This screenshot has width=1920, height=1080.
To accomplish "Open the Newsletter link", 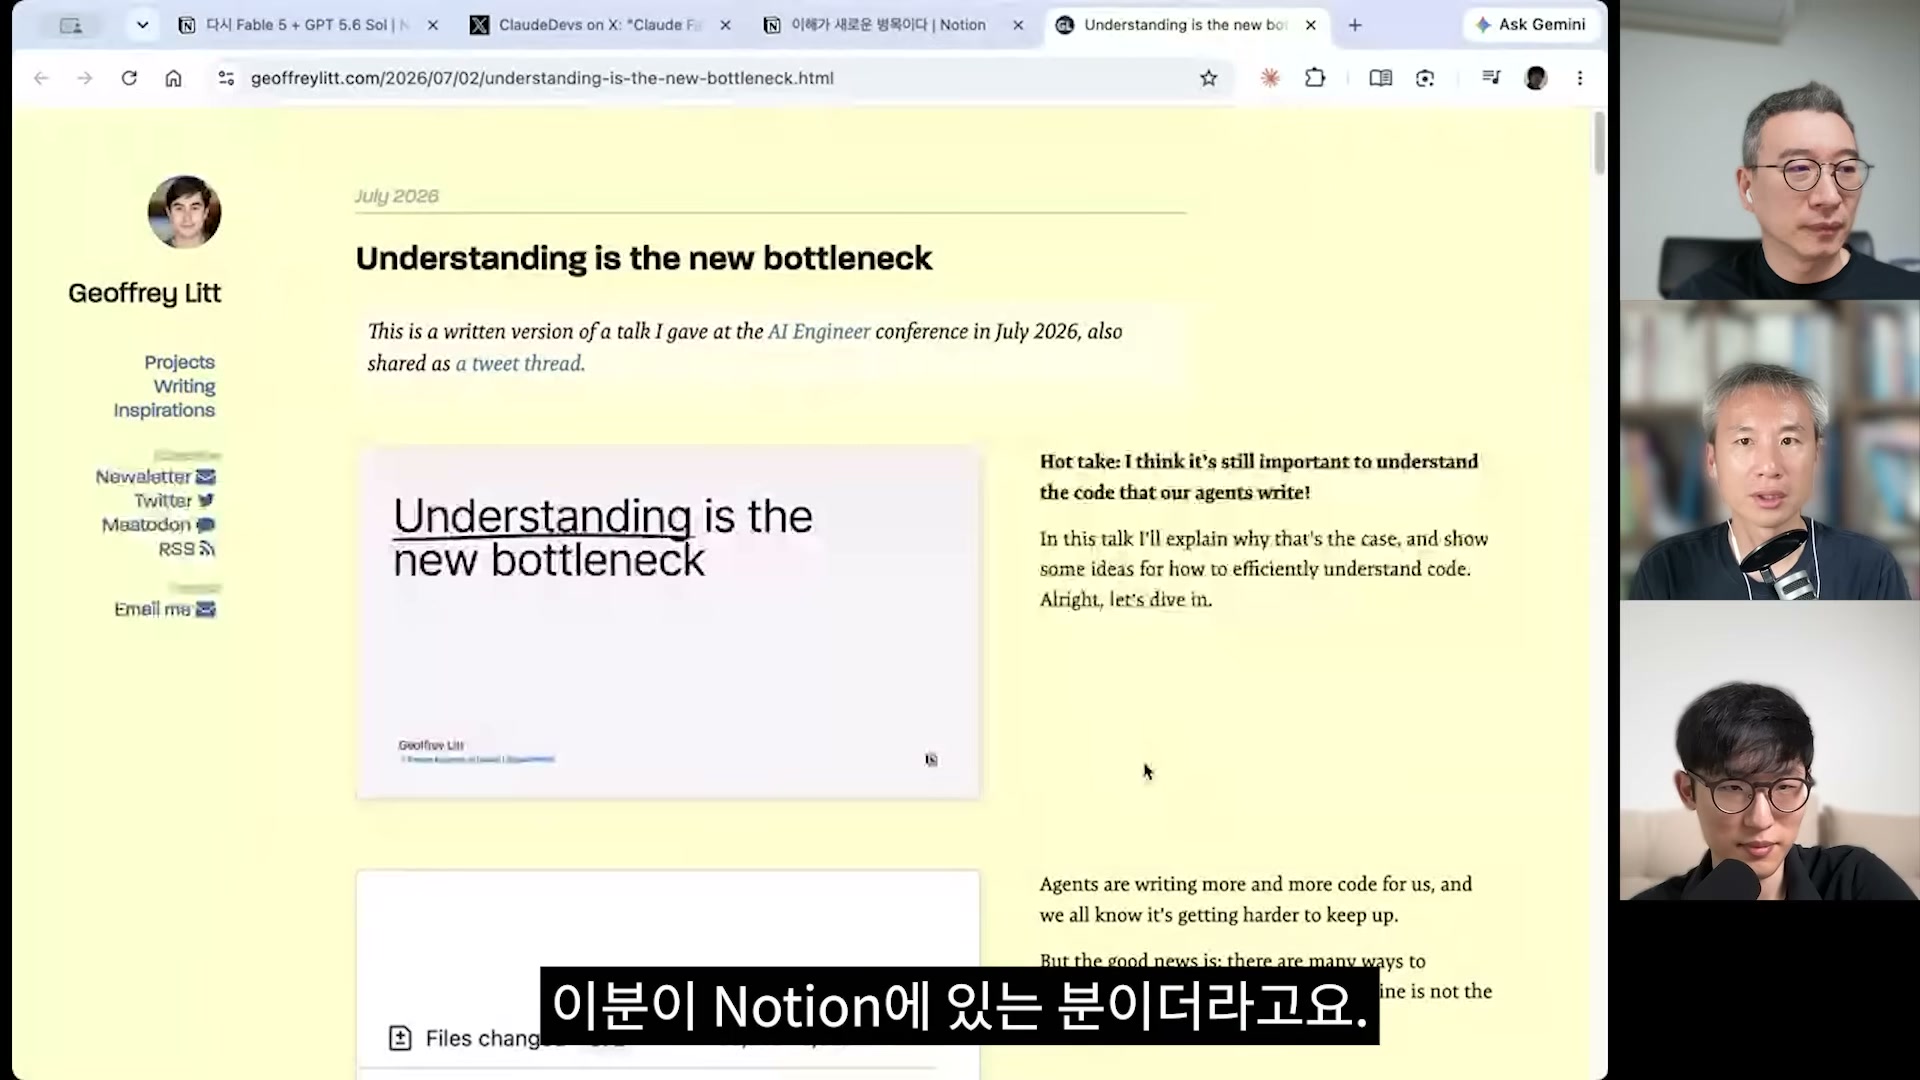I will [x=143, y=477].
